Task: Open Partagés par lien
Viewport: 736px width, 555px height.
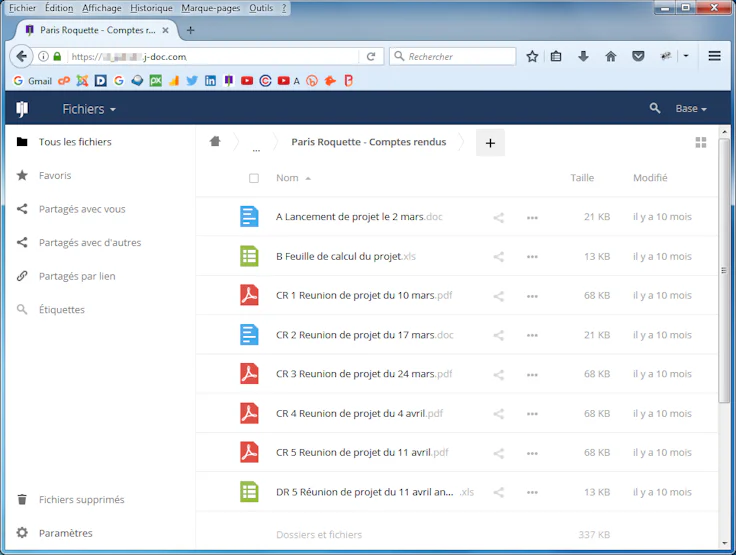Action: (77, 276)
